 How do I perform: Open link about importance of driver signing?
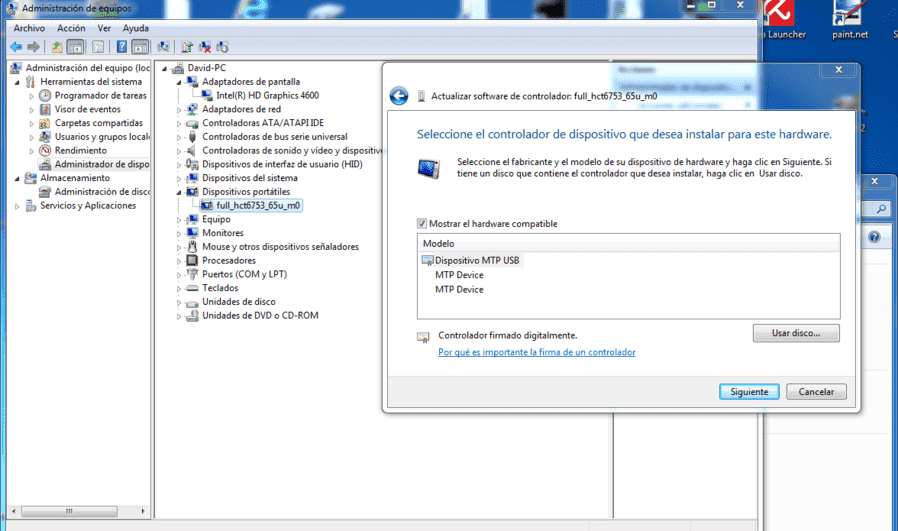coord(537,352)
